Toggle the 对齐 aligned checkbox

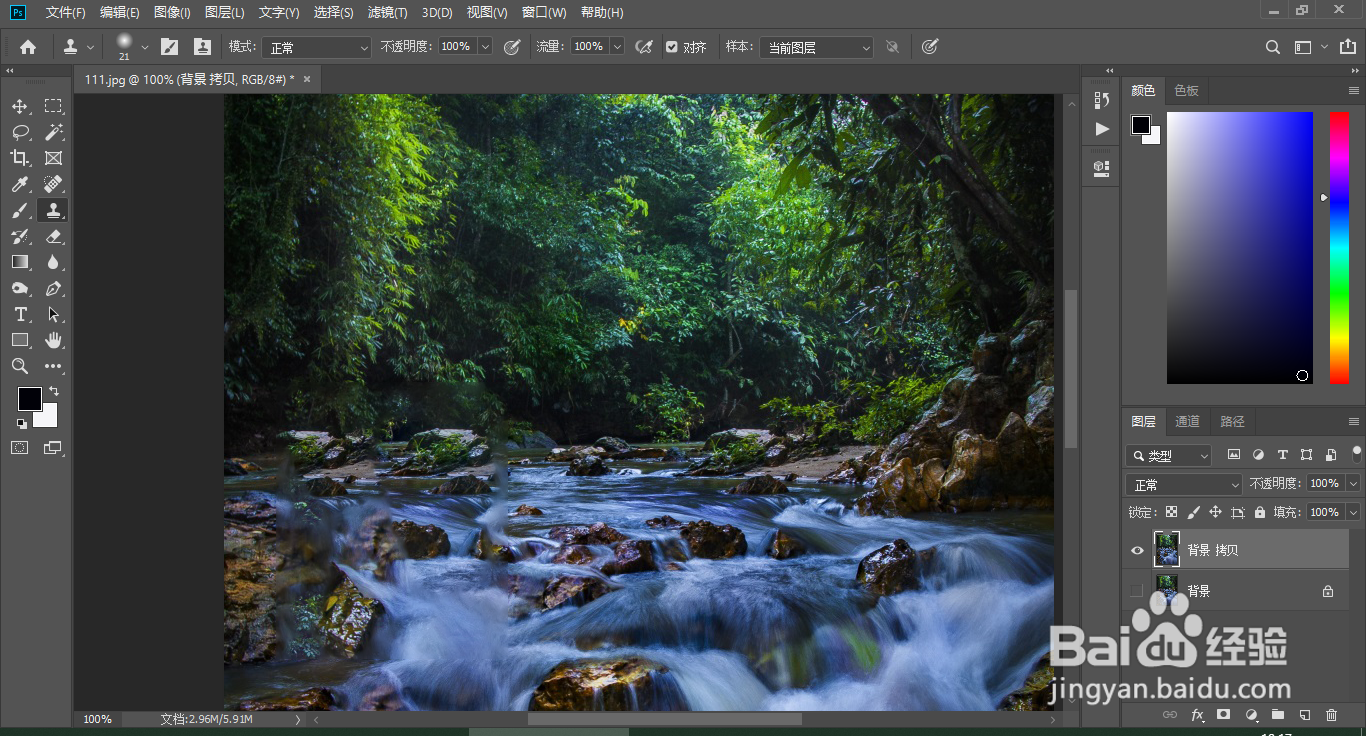tap(671, 47)
